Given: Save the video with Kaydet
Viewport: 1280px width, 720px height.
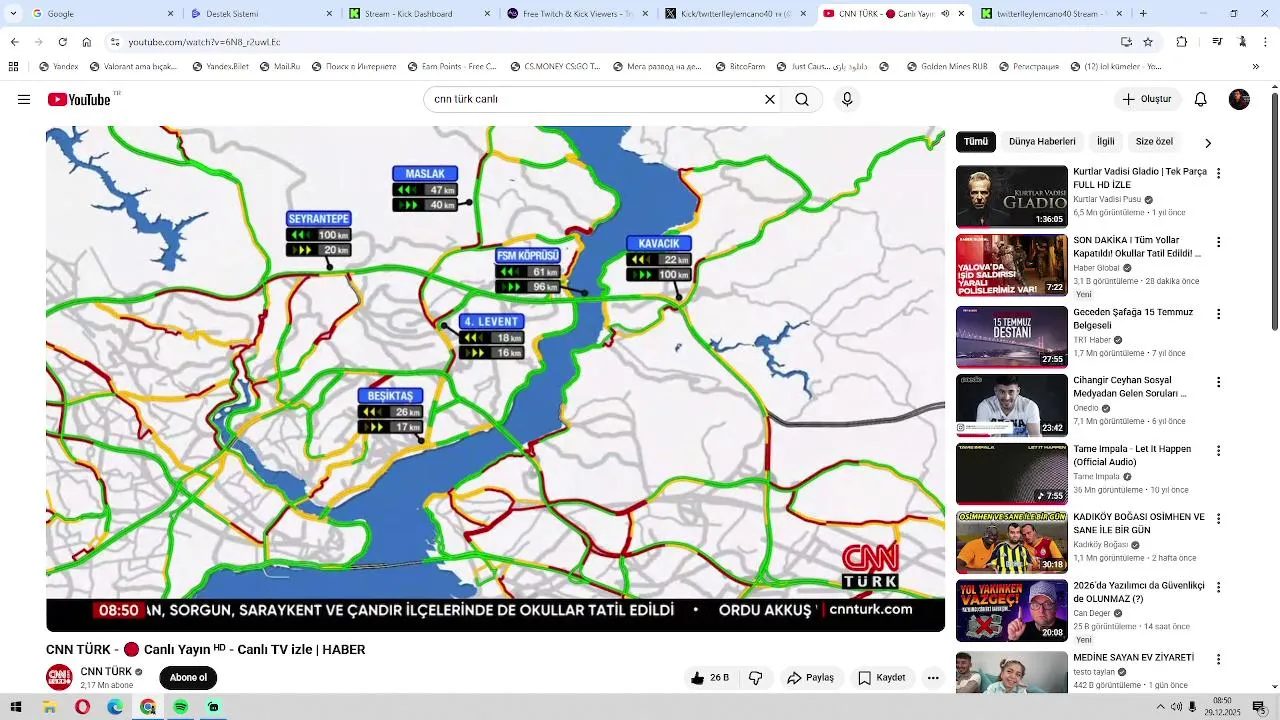Looking at the screenshot, I should [x=881, y=677].
